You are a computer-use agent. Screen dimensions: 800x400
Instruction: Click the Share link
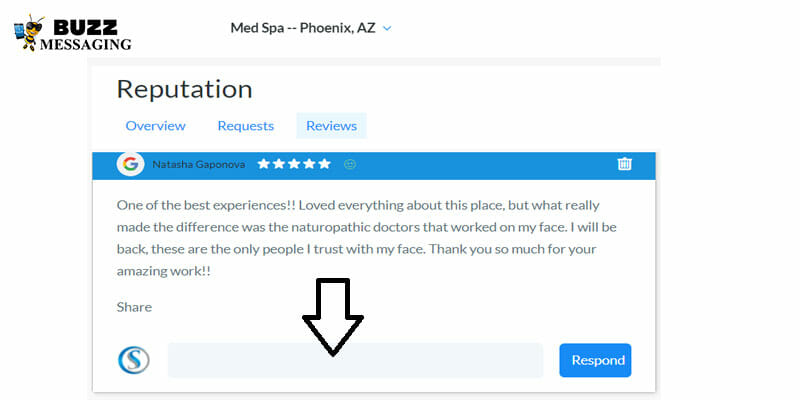[134, 307]
